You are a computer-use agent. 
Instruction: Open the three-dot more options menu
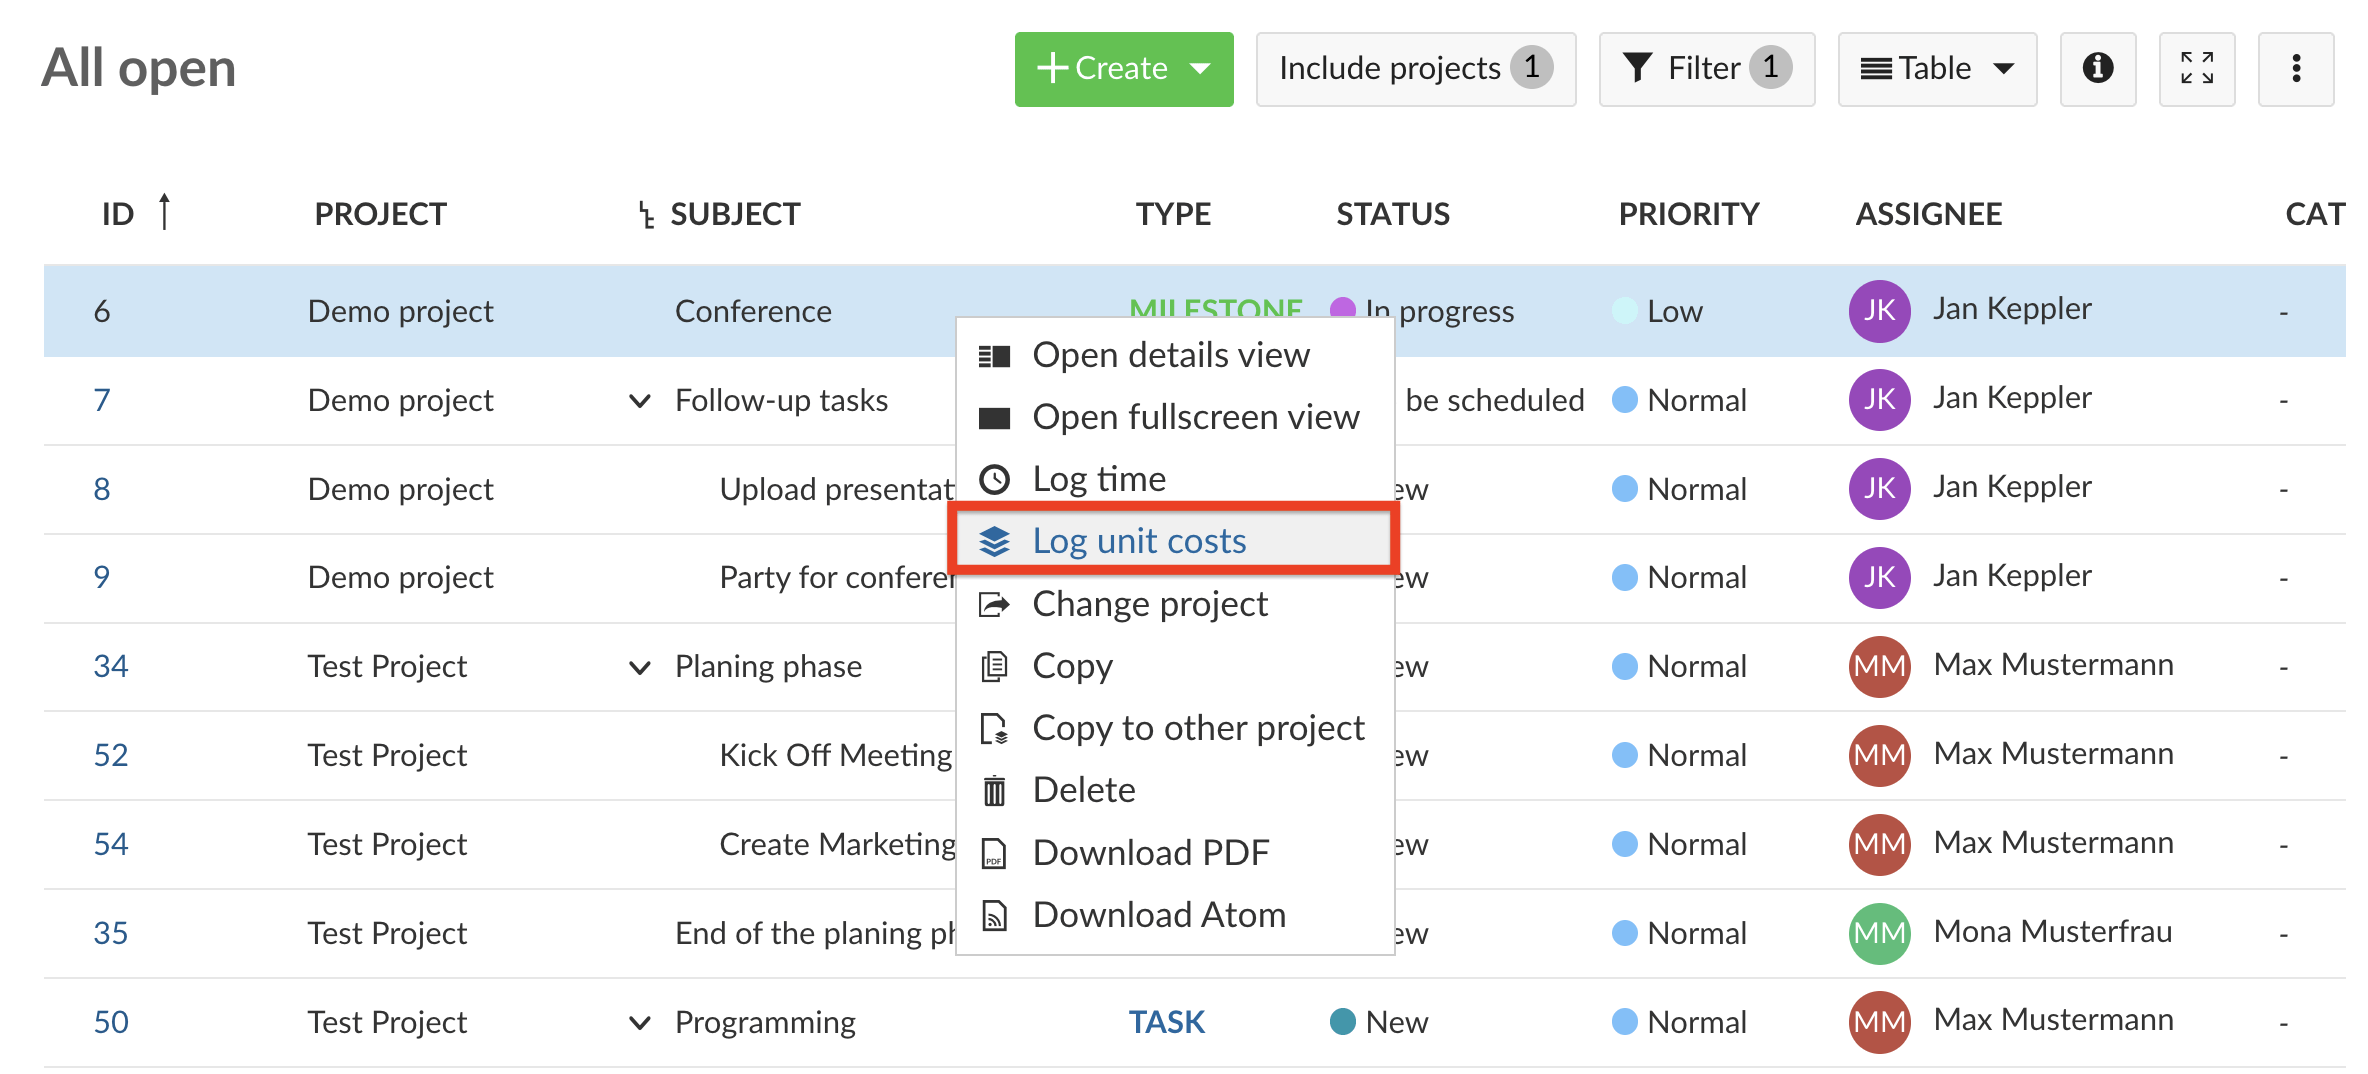[x=2295, y=68]
